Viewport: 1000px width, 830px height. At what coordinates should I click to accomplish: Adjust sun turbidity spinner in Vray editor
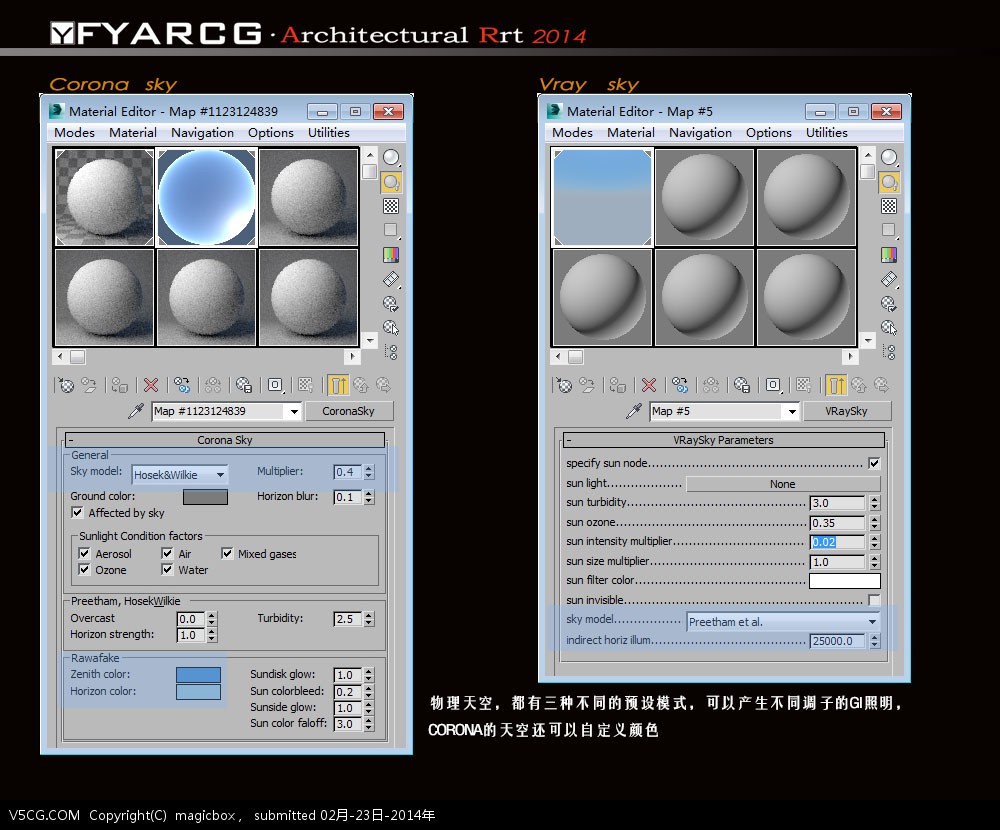[x=874, y=503]
